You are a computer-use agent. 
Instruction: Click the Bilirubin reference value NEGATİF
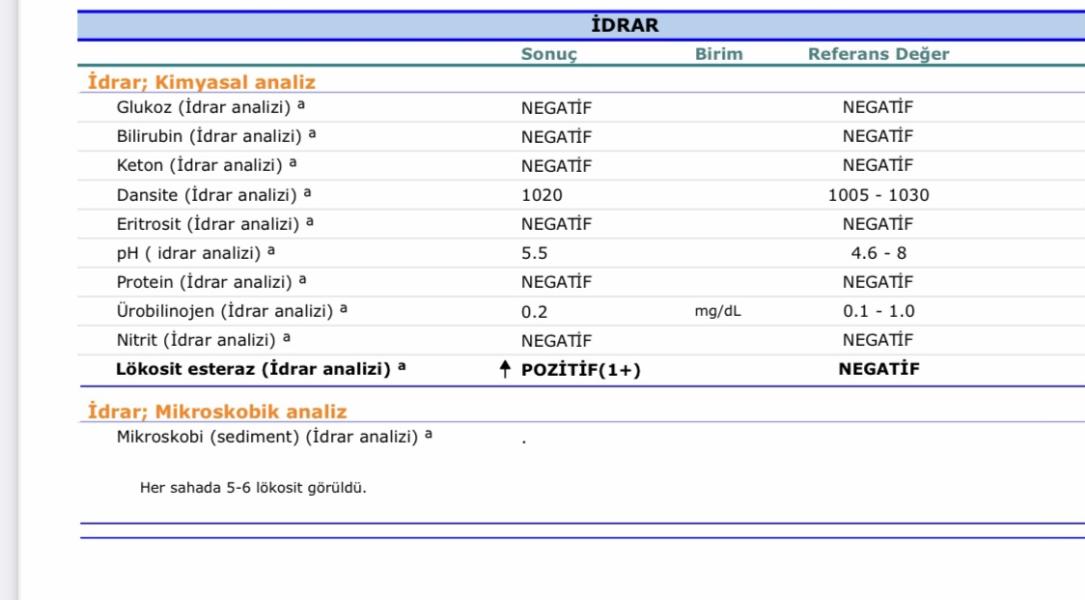[x=877, y=136]
